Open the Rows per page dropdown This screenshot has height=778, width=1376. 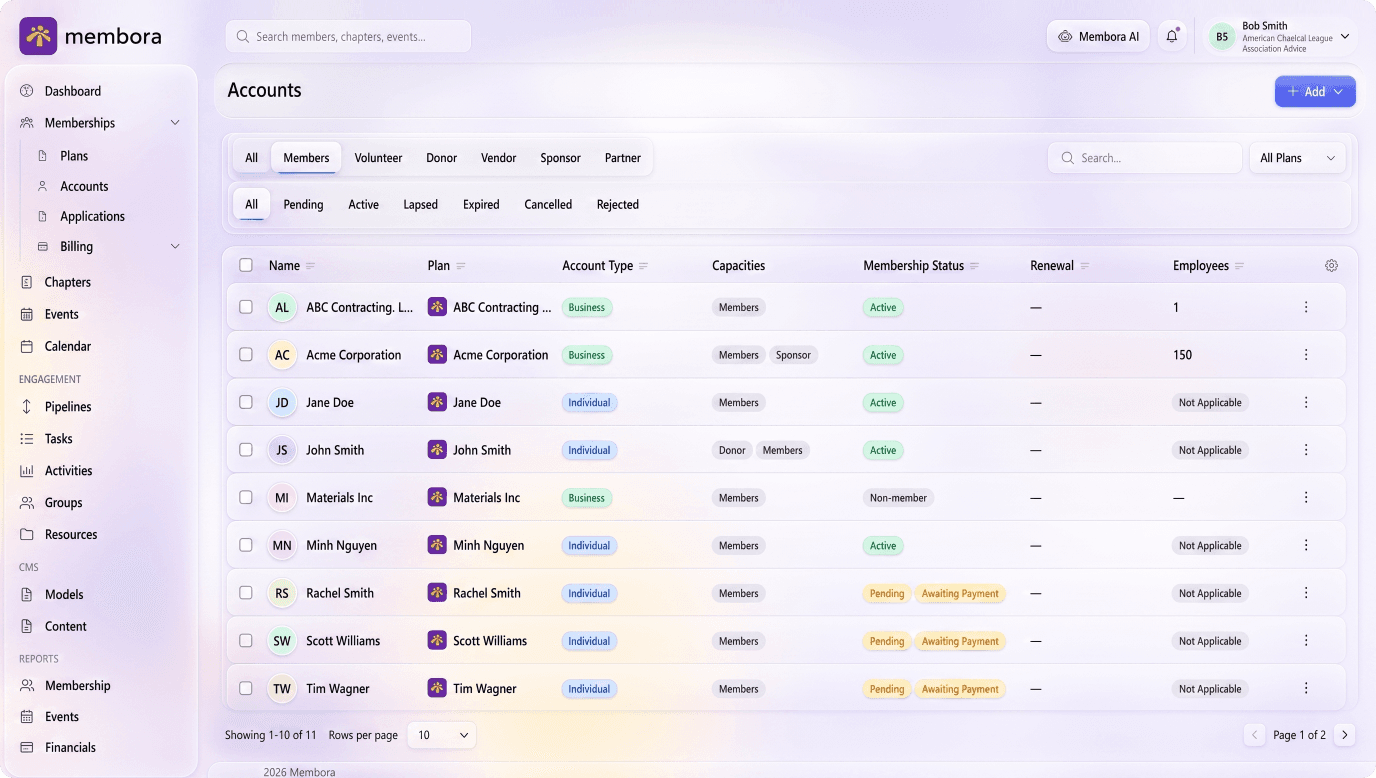pos(443,735)
